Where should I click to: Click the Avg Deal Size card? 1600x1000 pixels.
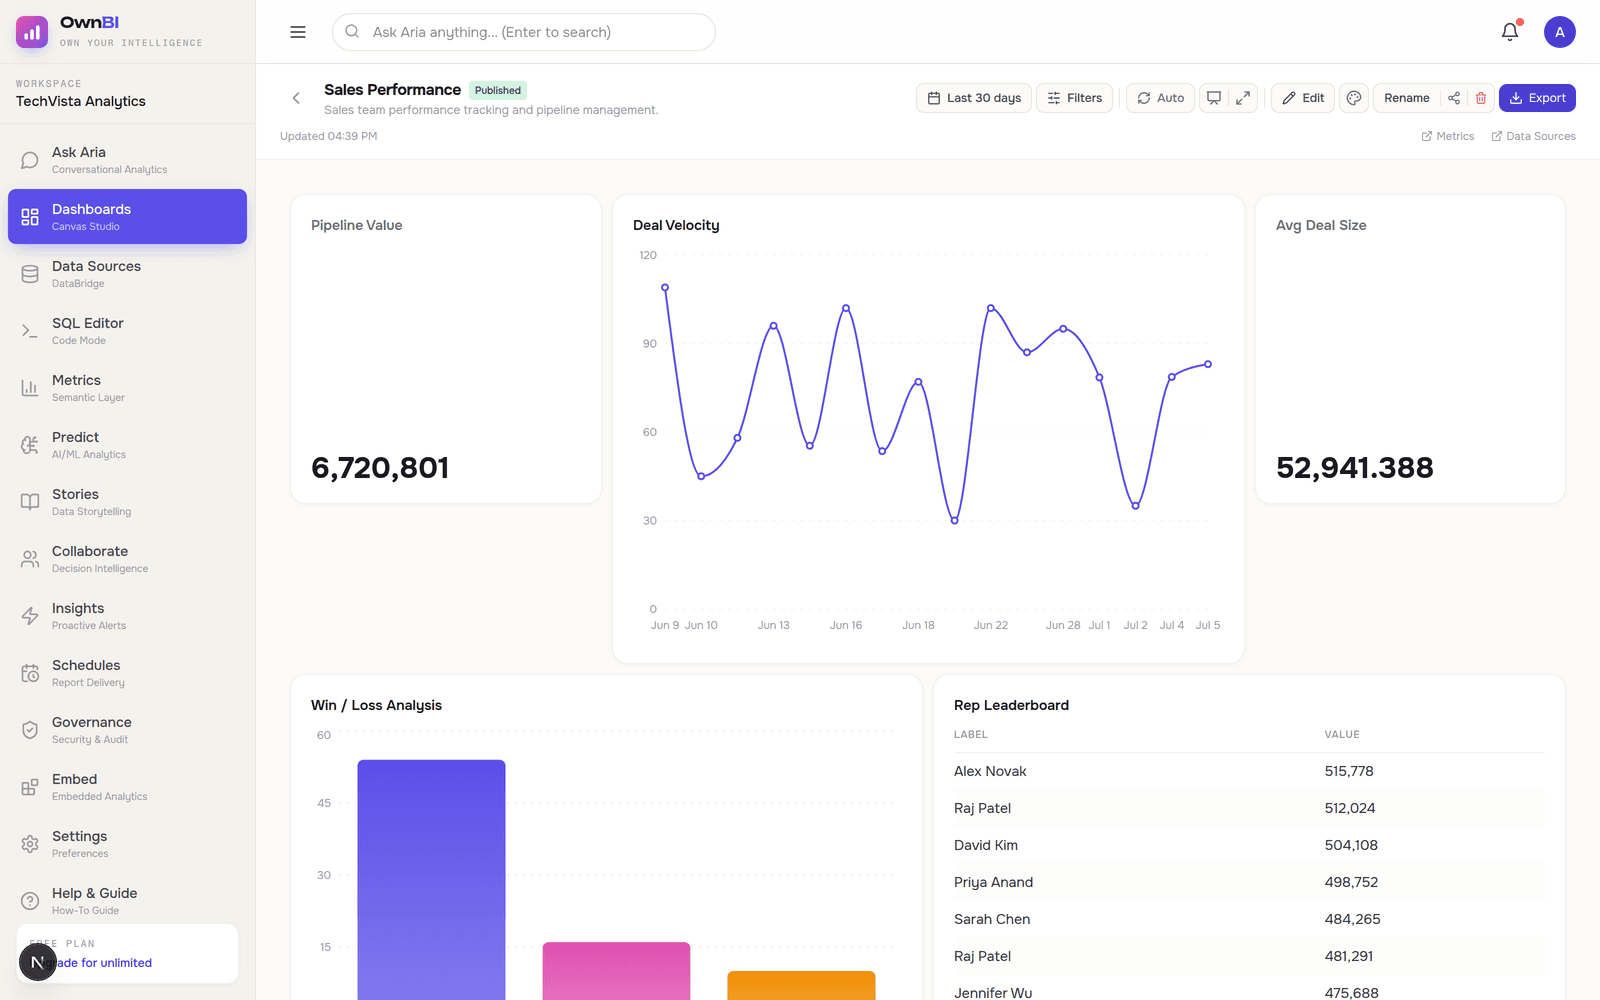1410,349
